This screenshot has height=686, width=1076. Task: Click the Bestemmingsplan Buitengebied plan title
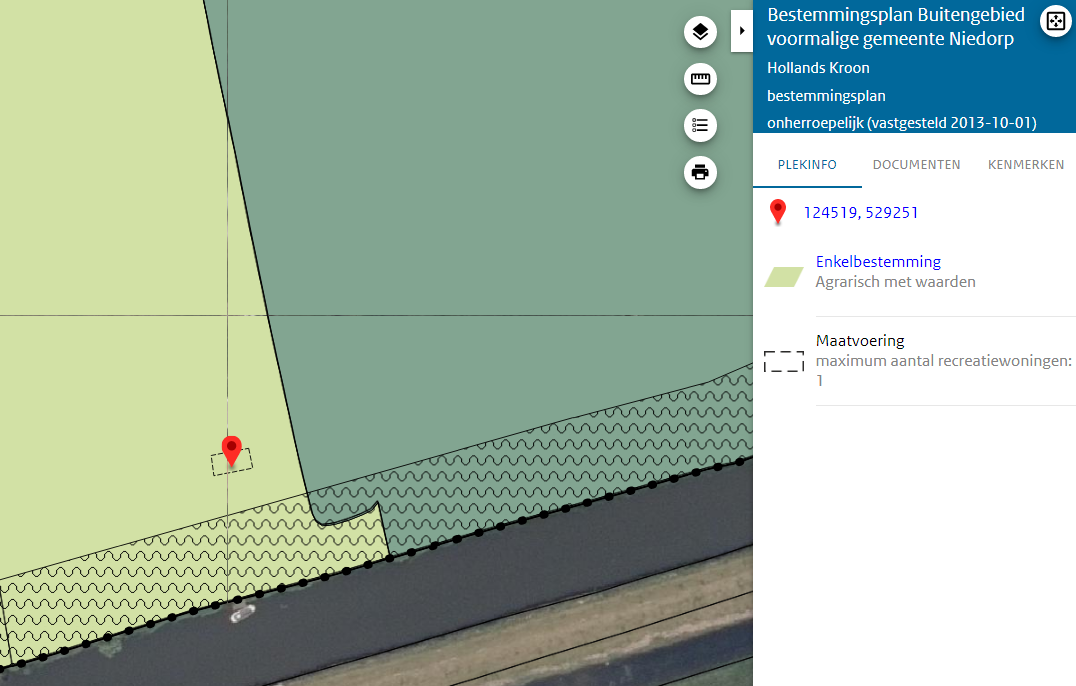pyautogui.click(x=895, y=27)
